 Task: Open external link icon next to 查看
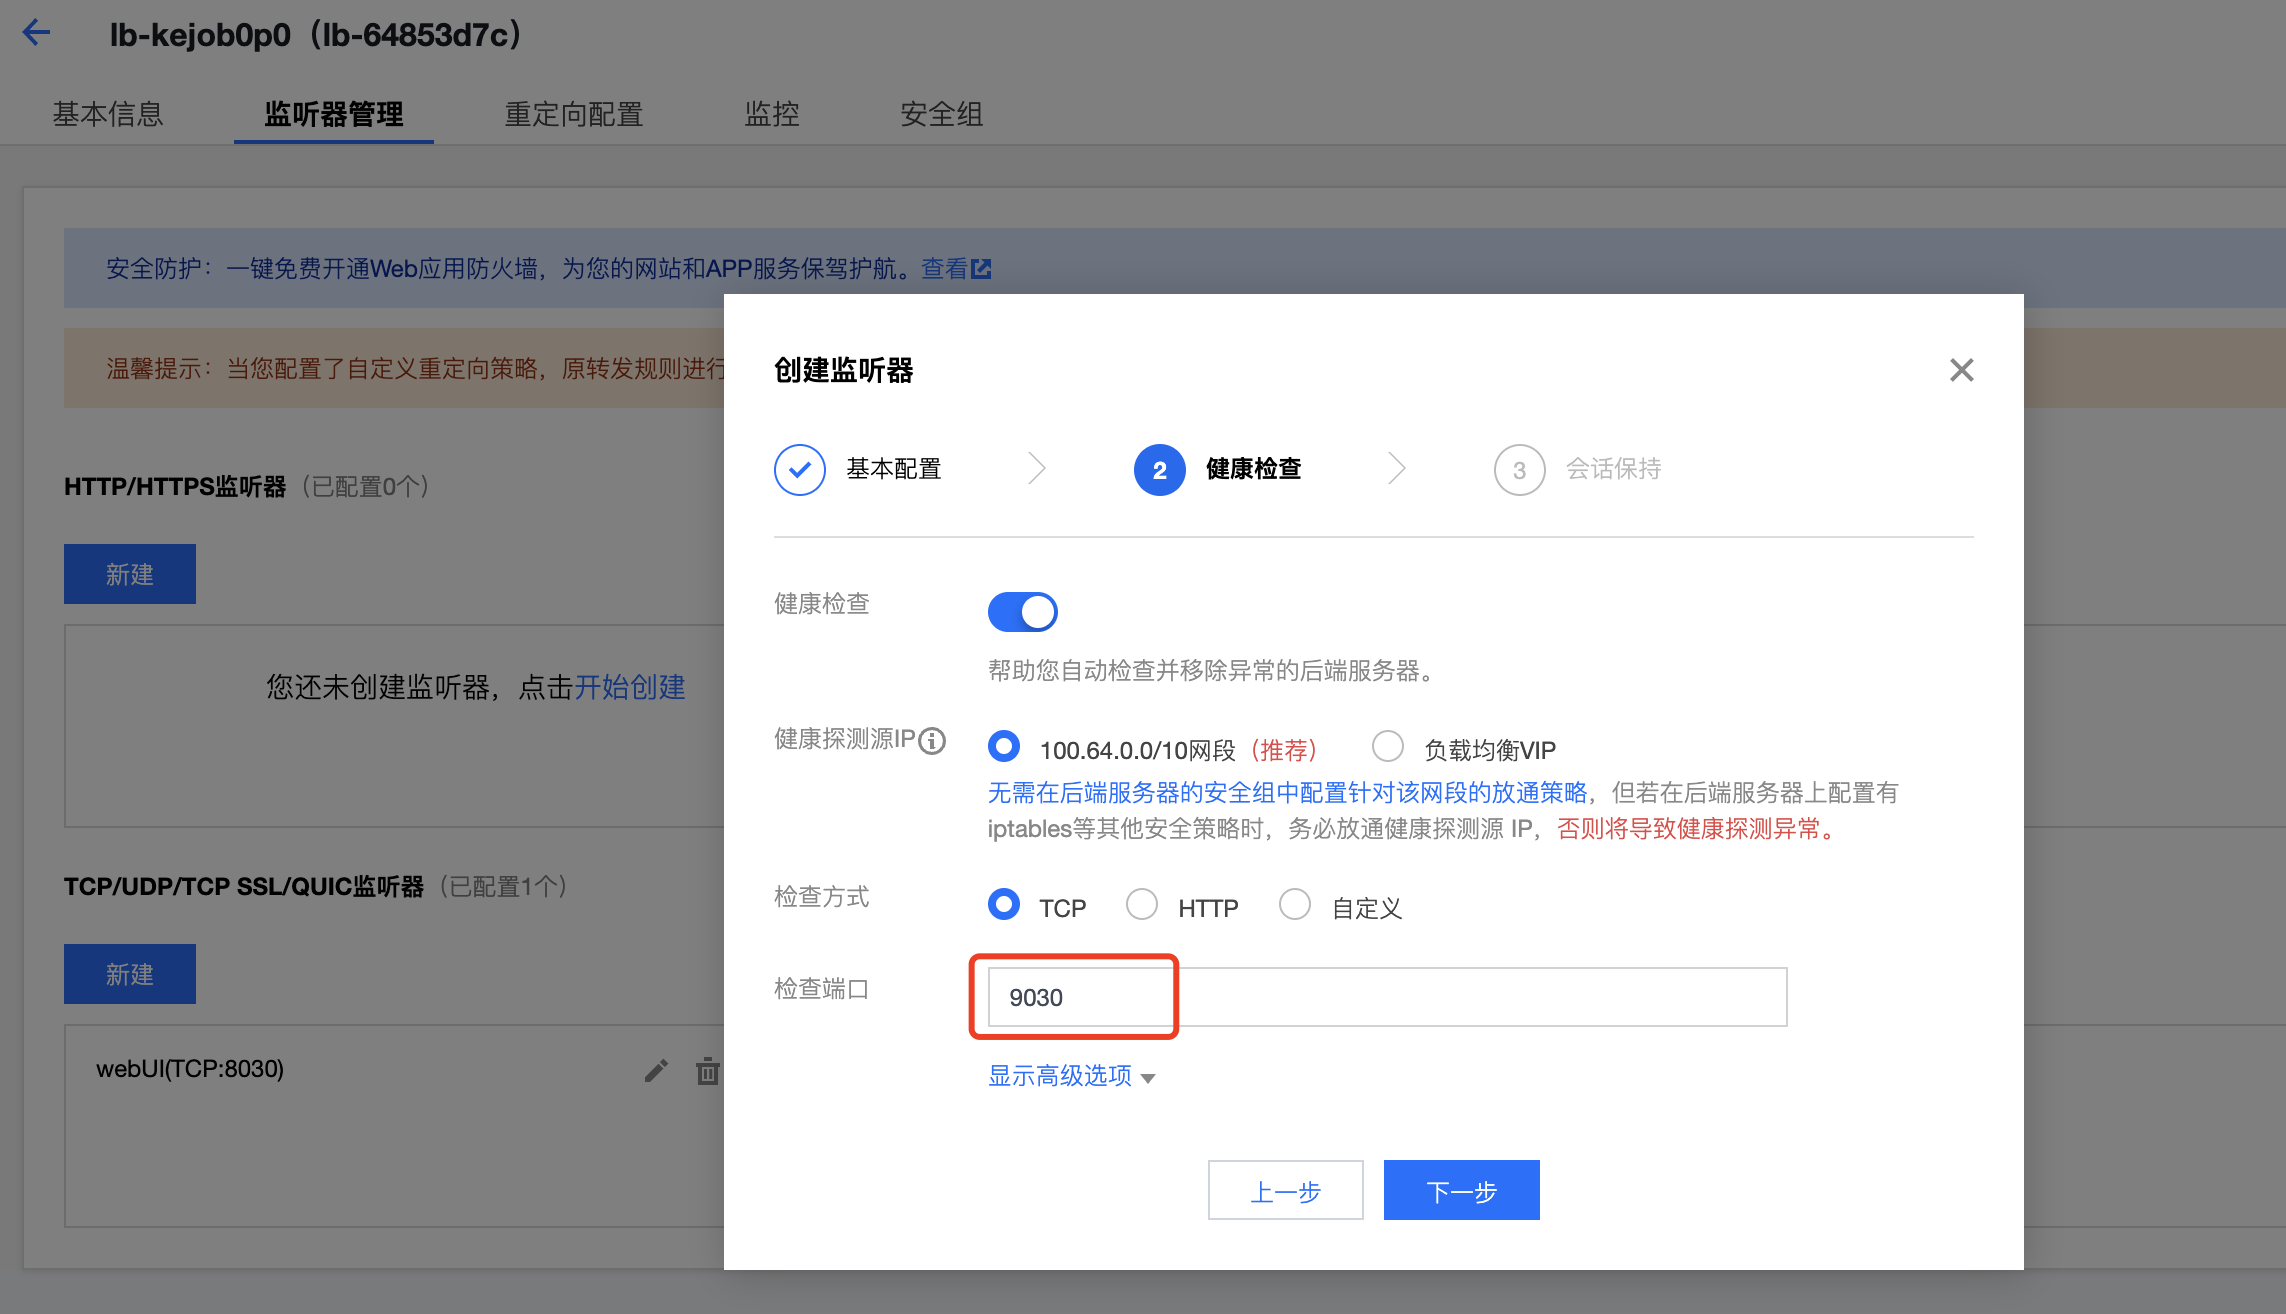(982, 269)
